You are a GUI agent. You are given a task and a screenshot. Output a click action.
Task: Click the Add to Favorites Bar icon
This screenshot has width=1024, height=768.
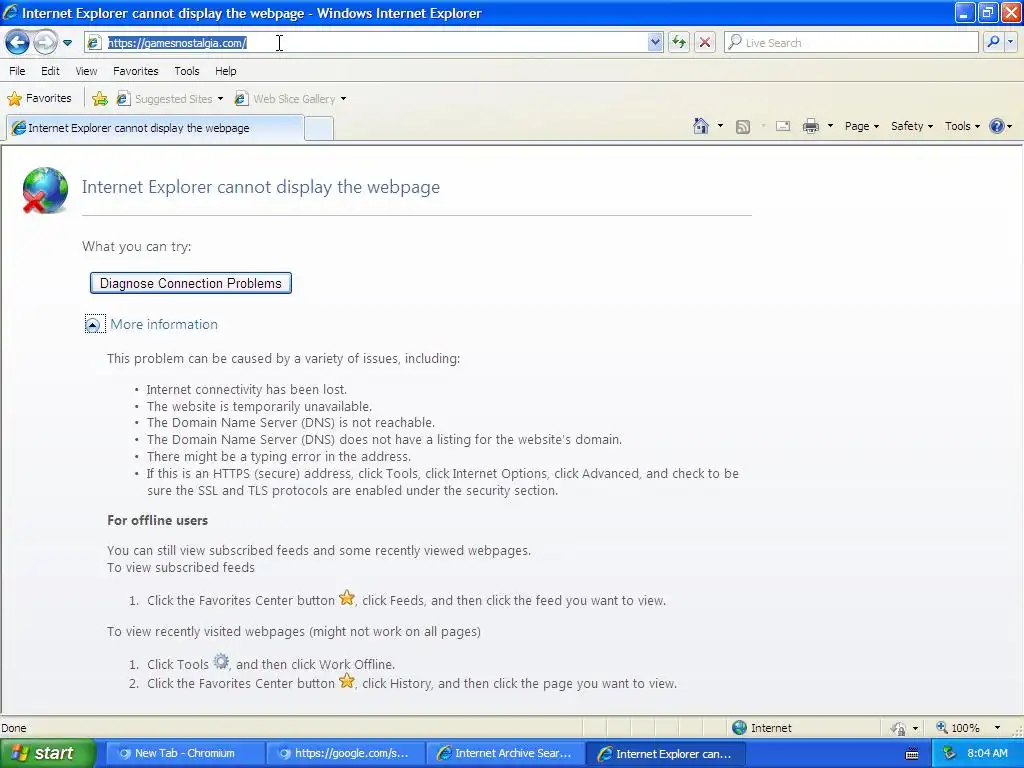coord(100,99)
